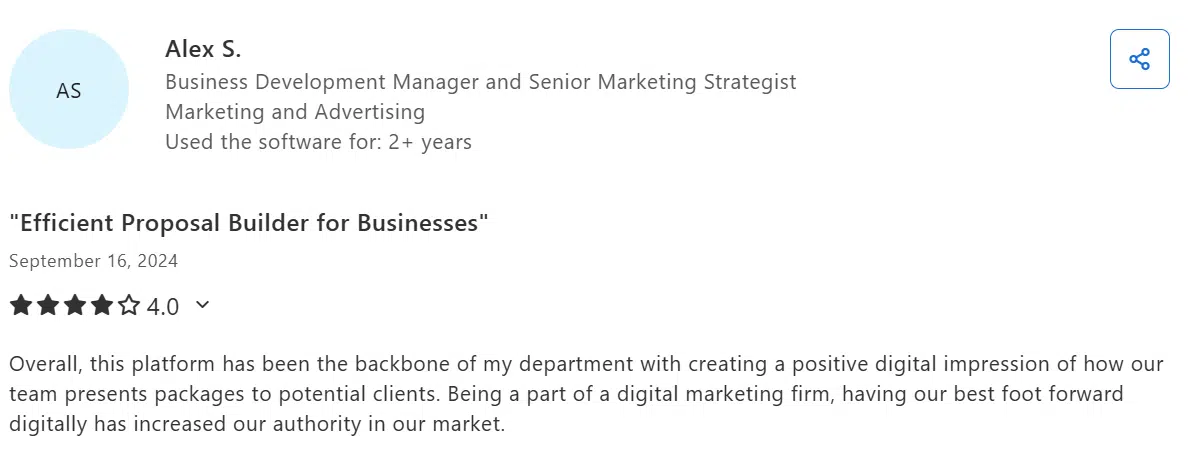Click the empty fifth rating star
The height and width of the screenshot is (458, 1192).
point(129,306)
